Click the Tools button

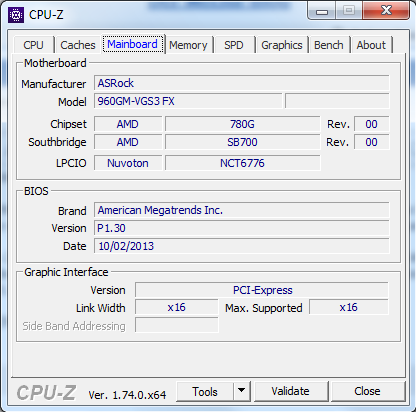point(205,392)
